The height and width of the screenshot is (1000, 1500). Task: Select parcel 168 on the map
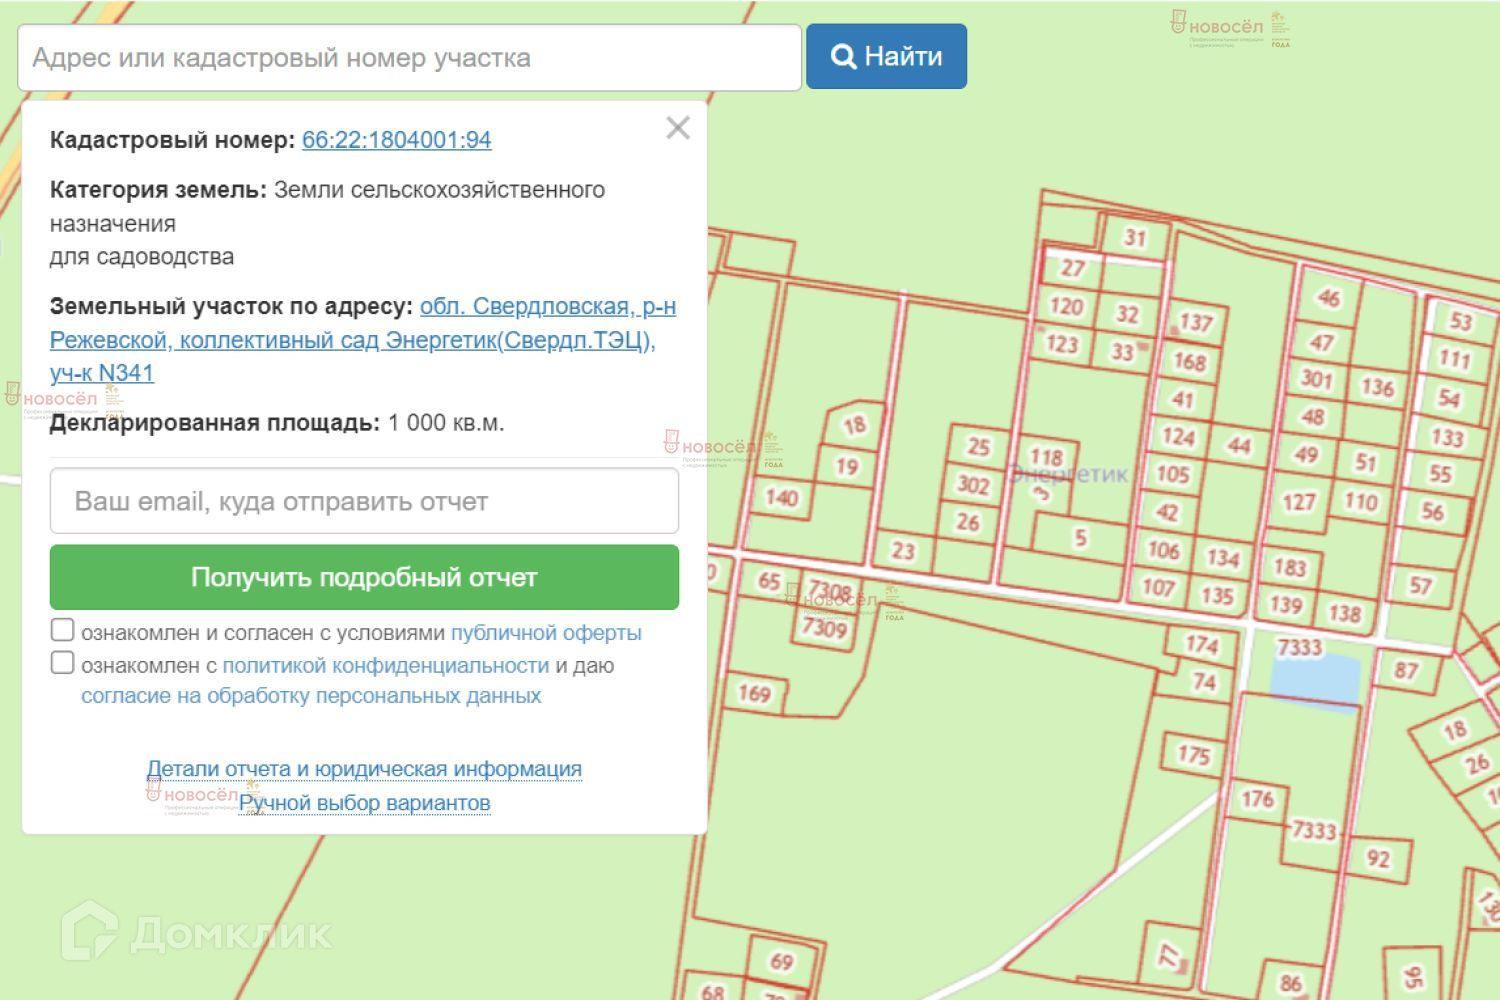click(x=1189, y=361)
